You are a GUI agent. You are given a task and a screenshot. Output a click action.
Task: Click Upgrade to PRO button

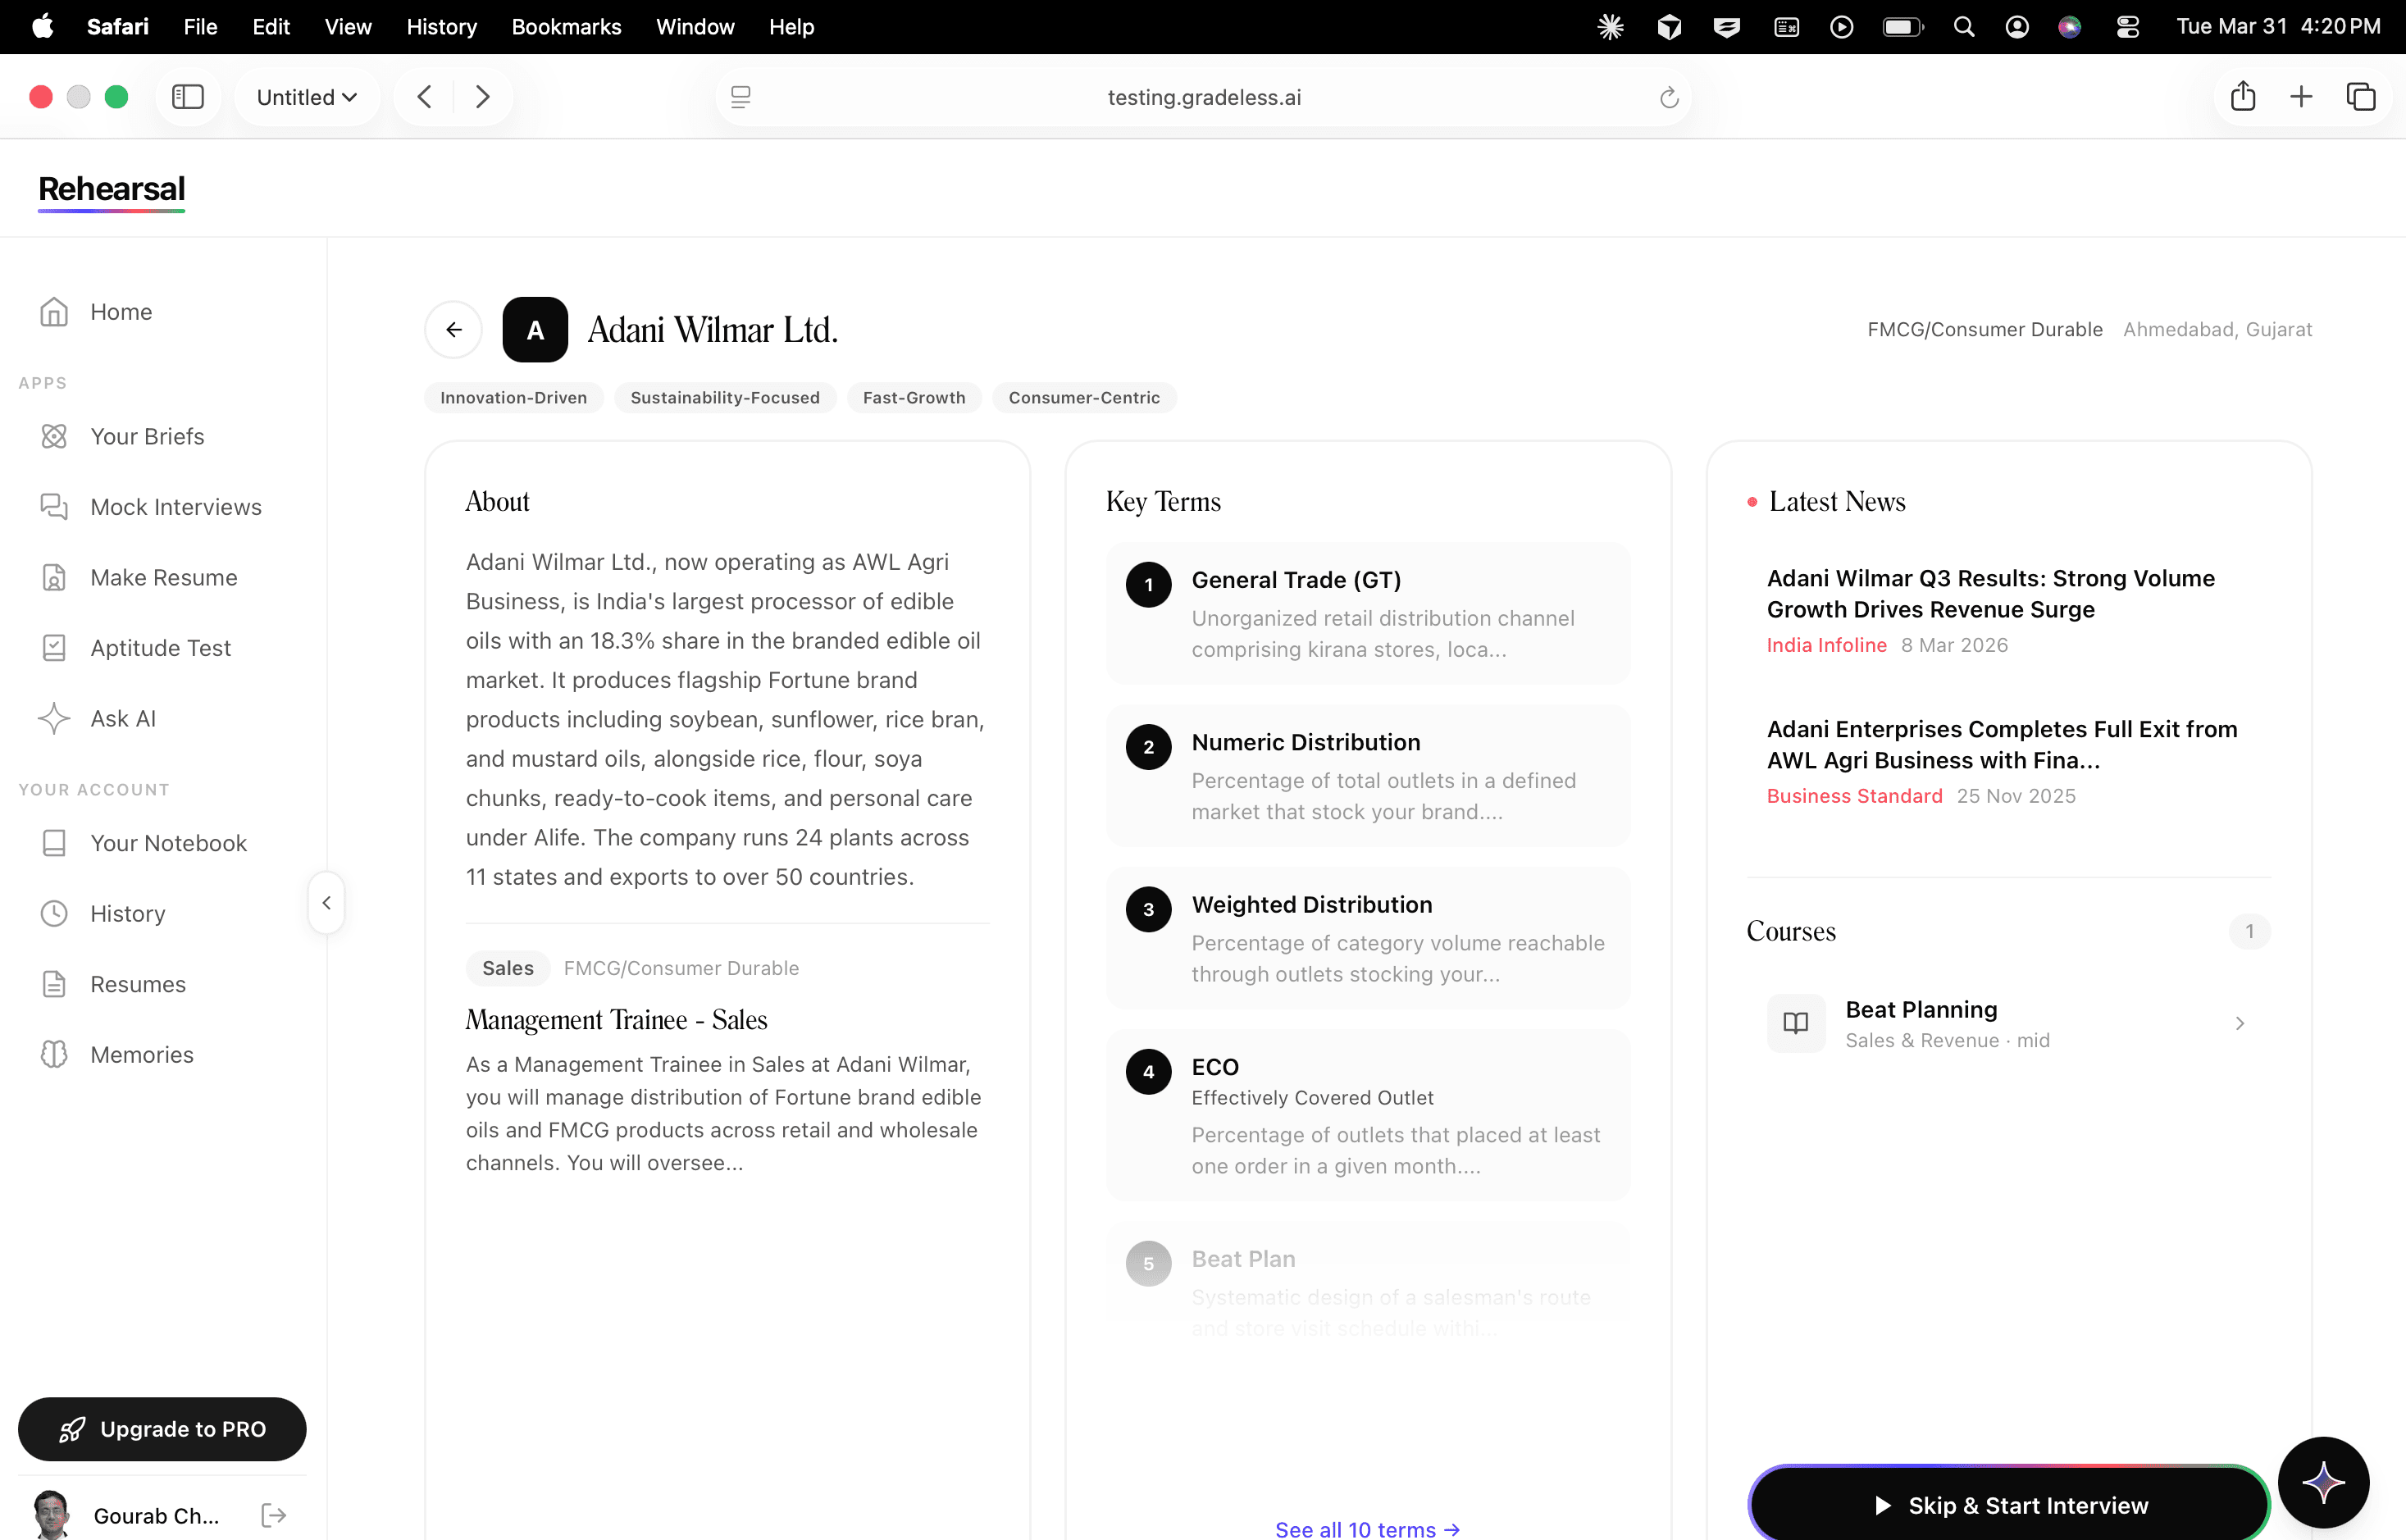(x=162, y=1429)
